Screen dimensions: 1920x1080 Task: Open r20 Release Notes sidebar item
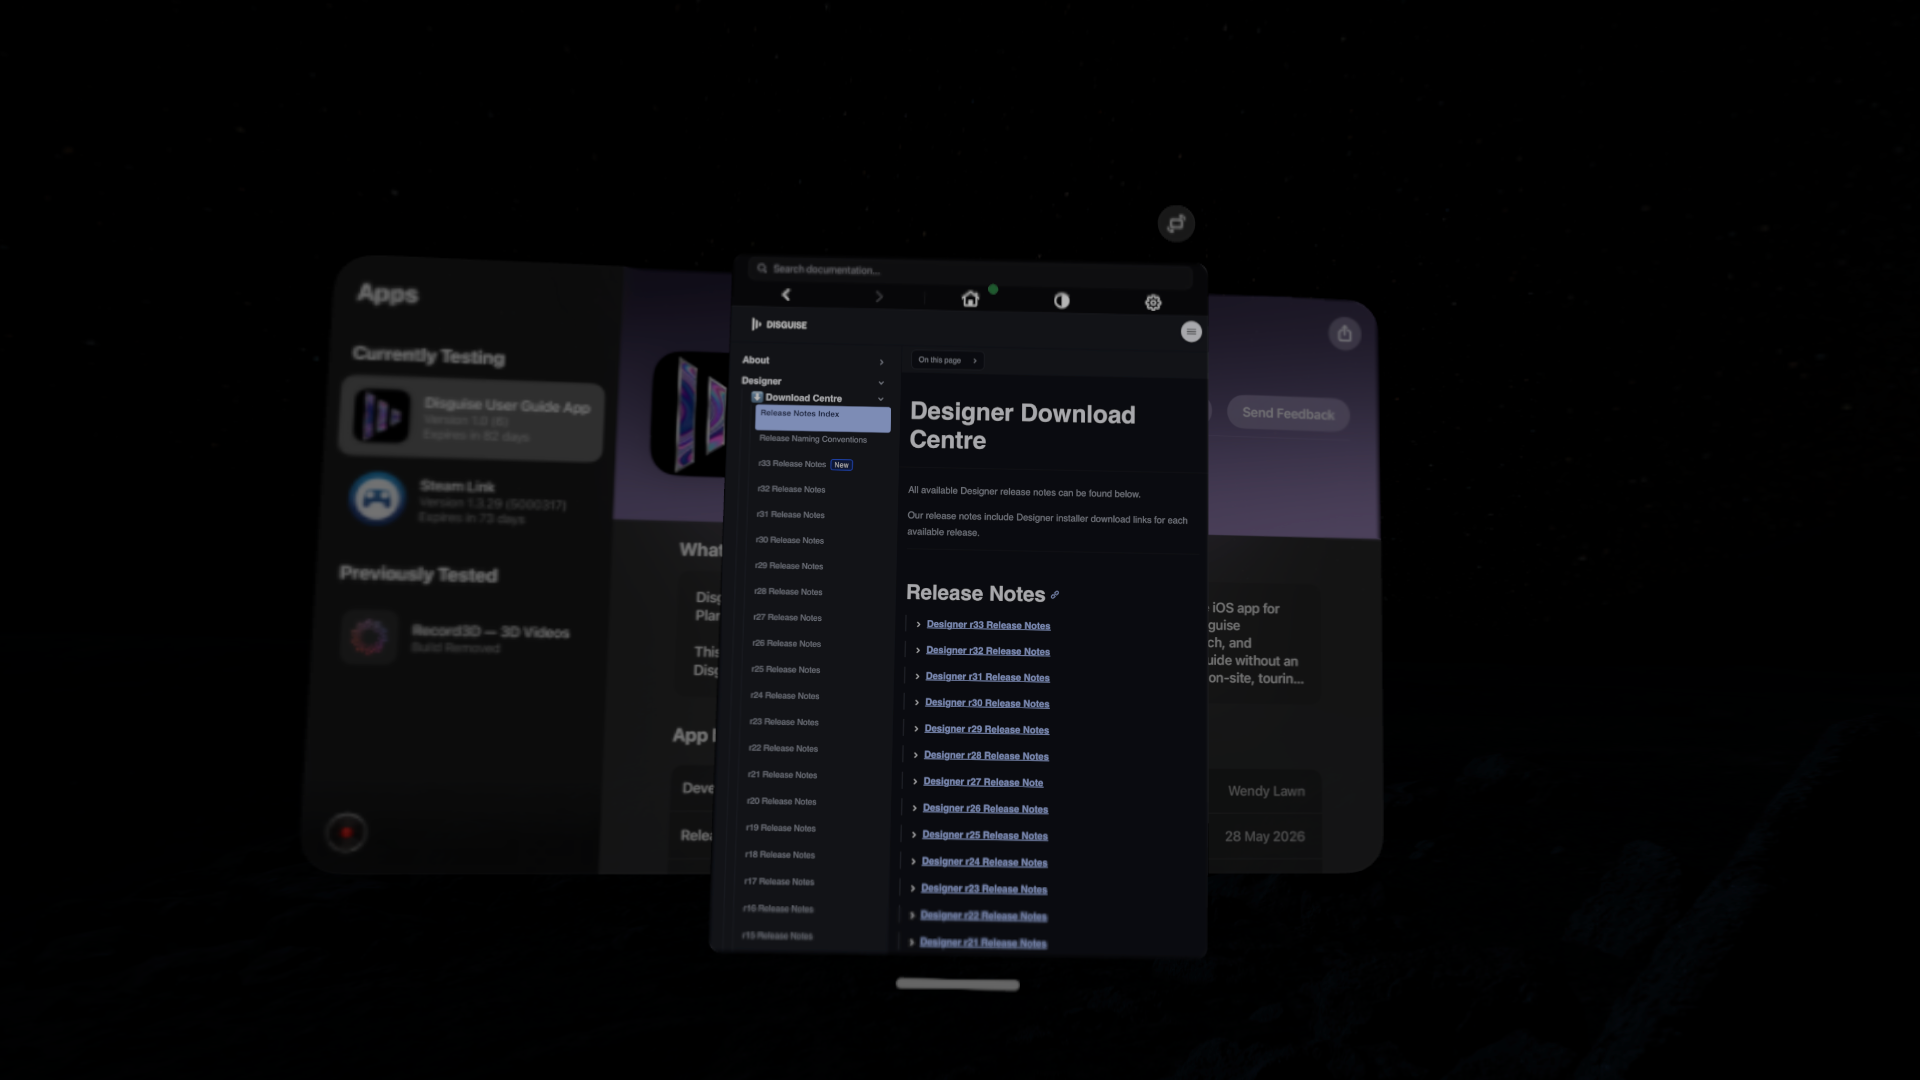pos(781,801)
